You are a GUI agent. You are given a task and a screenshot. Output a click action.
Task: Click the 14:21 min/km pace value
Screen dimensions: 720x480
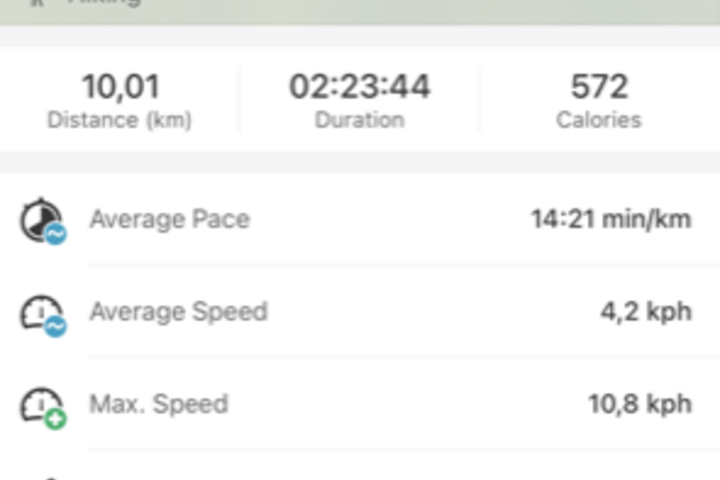point(611,219)
